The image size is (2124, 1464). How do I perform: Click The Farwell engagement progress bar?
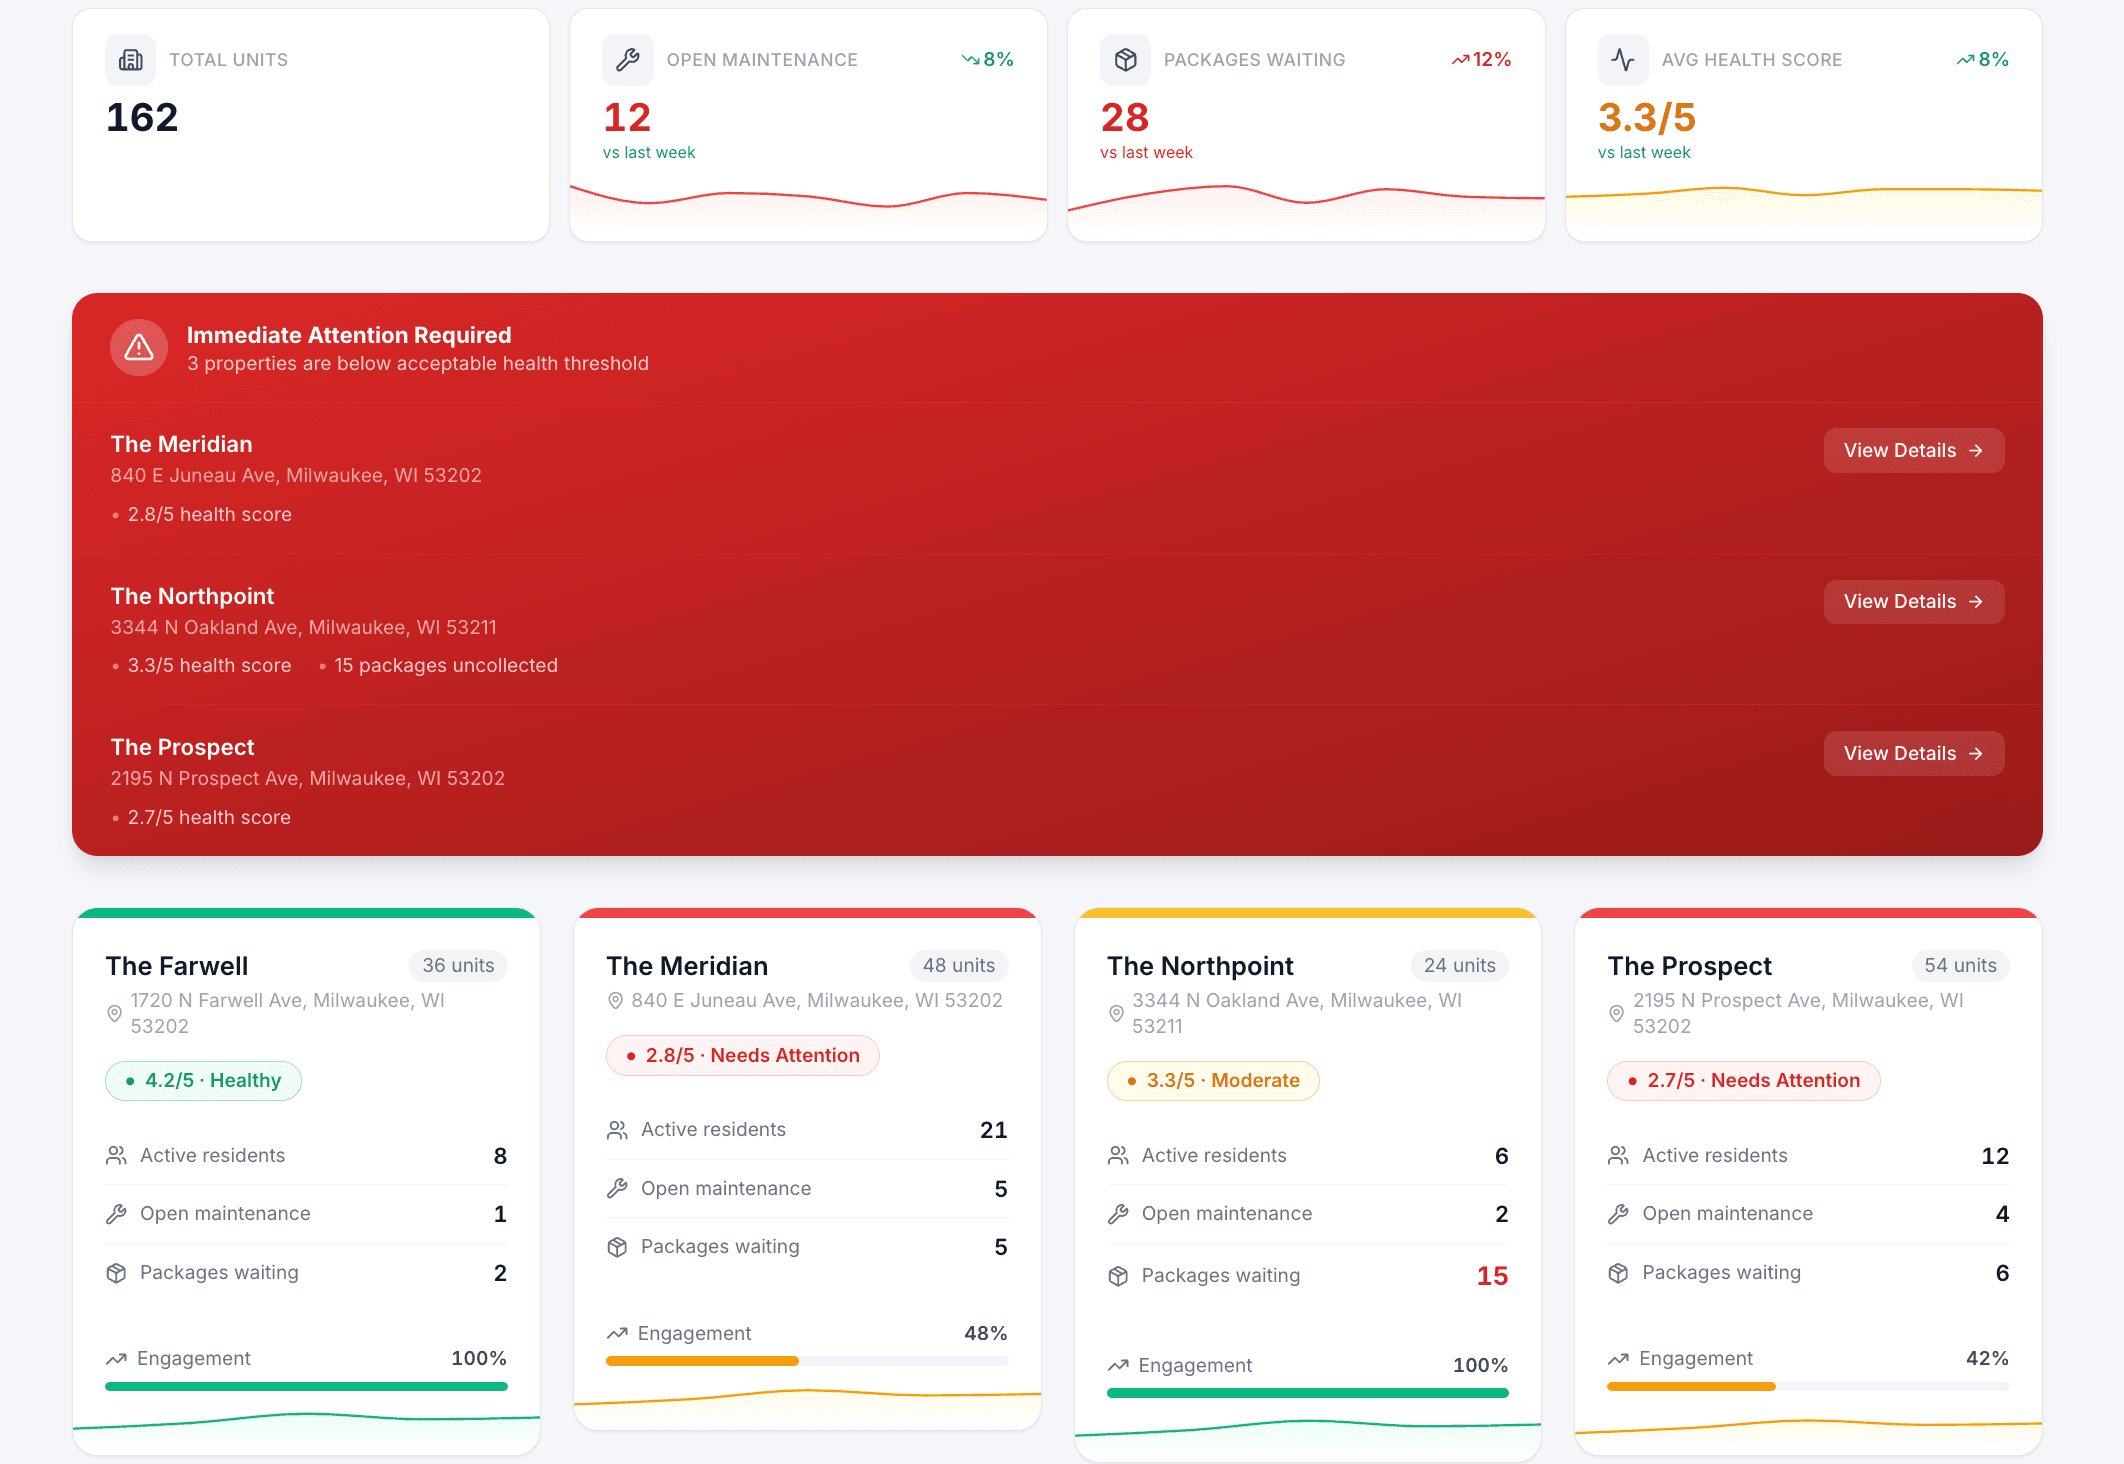click(x=307, y=1387)
